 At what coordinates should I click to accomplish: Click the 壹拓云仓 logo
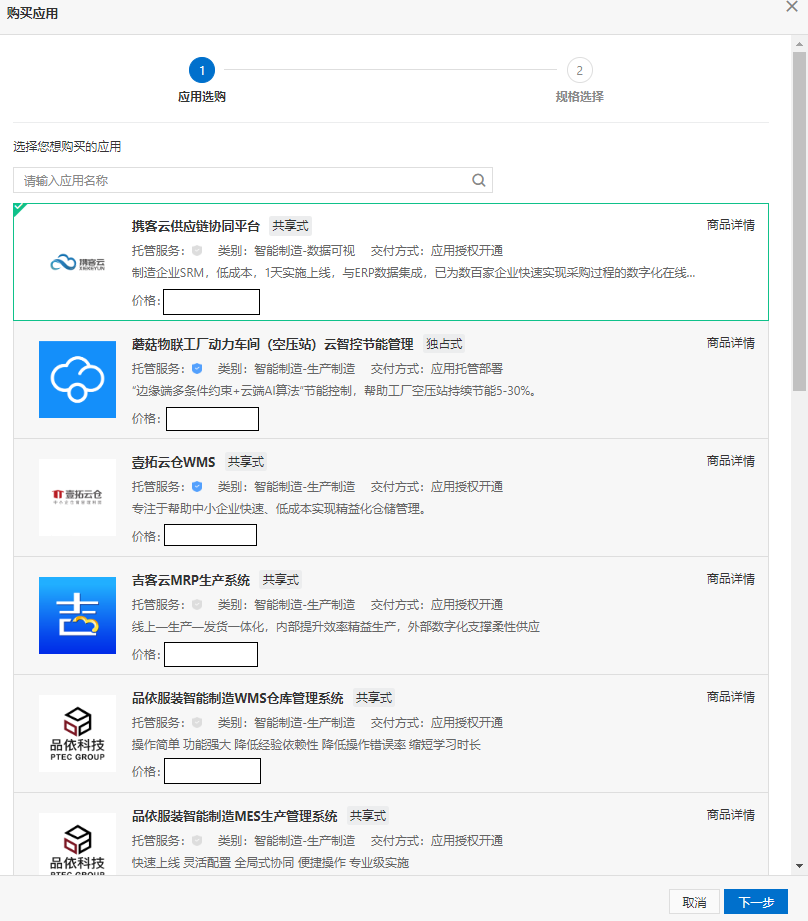pos(78,498)
